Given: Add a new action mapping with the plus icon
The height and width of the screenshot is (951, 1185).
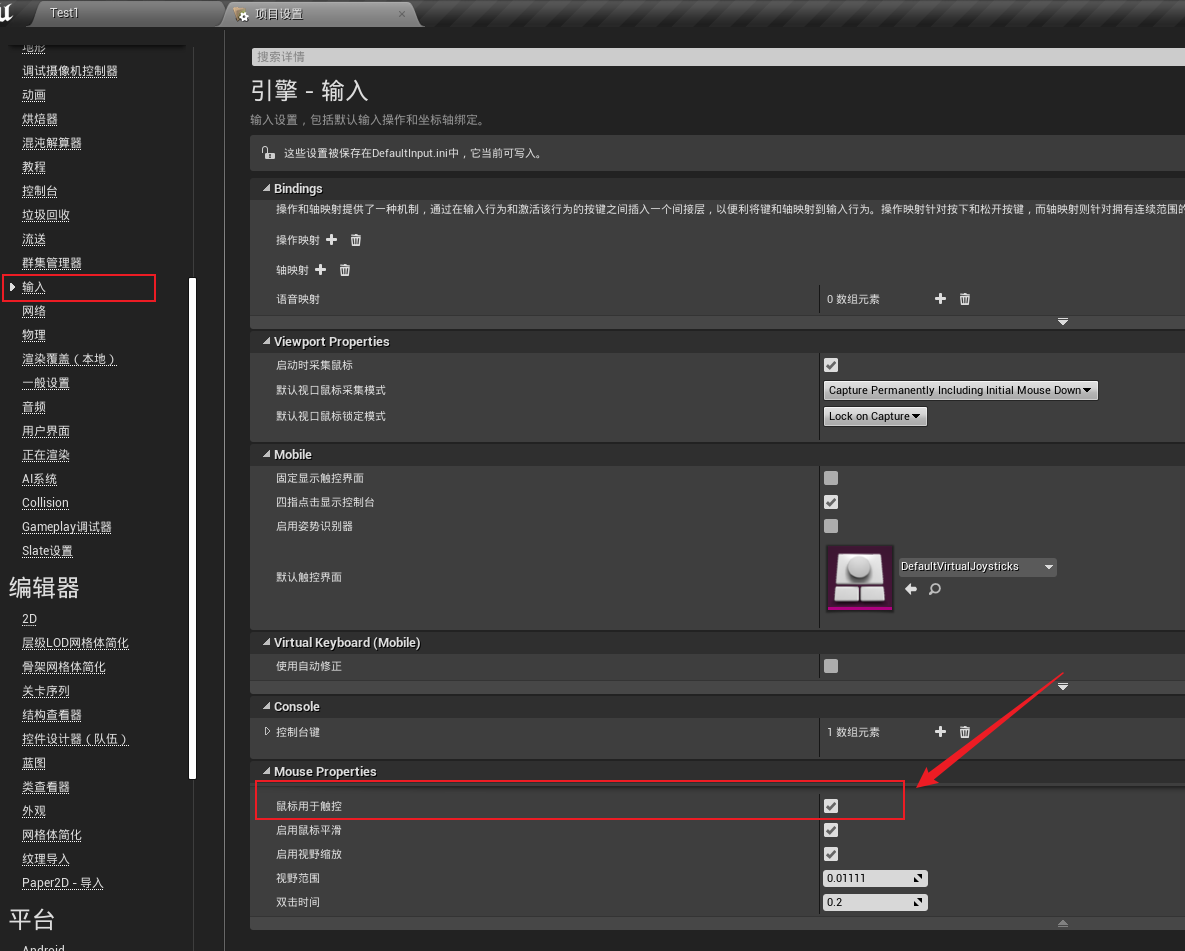Looking at the screenshot, I should pos(333,239).
